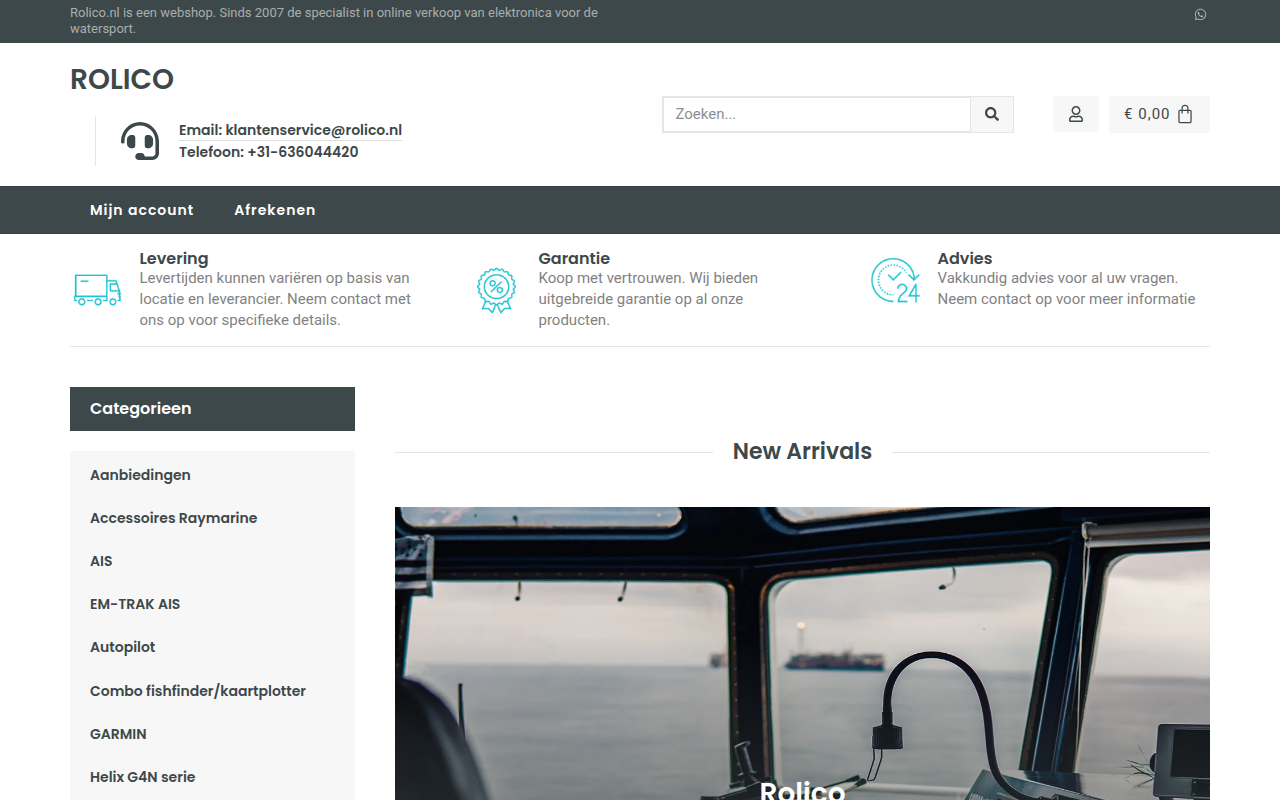Click the headset customer service icon
The height and width of the screenshot is (800, 1280).
coord(140,141)
